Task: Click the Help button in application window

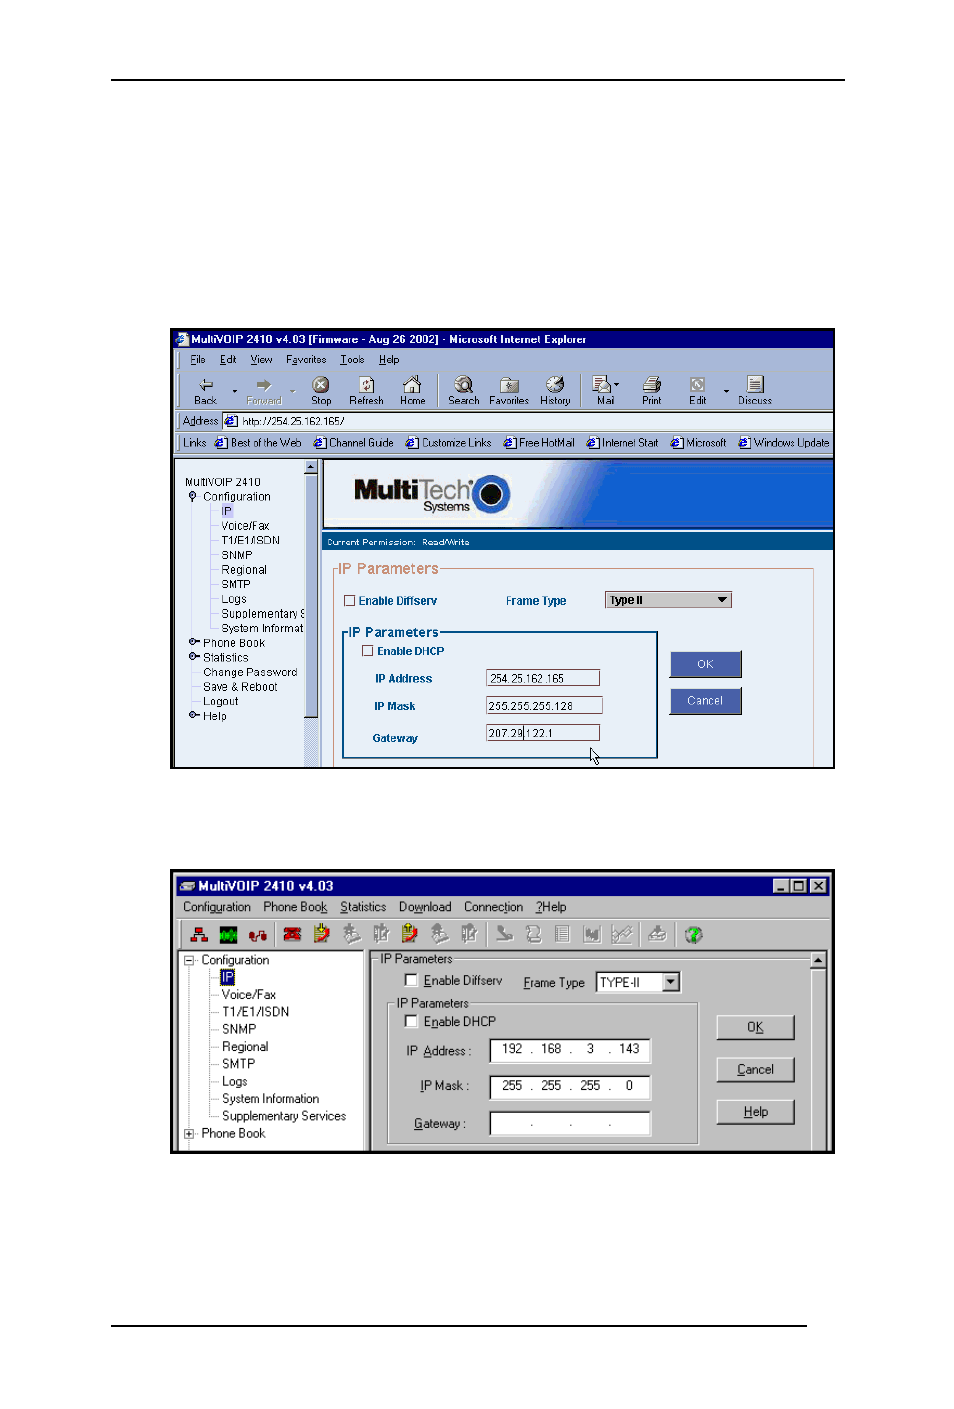Action: click(x=755, y=1112)
